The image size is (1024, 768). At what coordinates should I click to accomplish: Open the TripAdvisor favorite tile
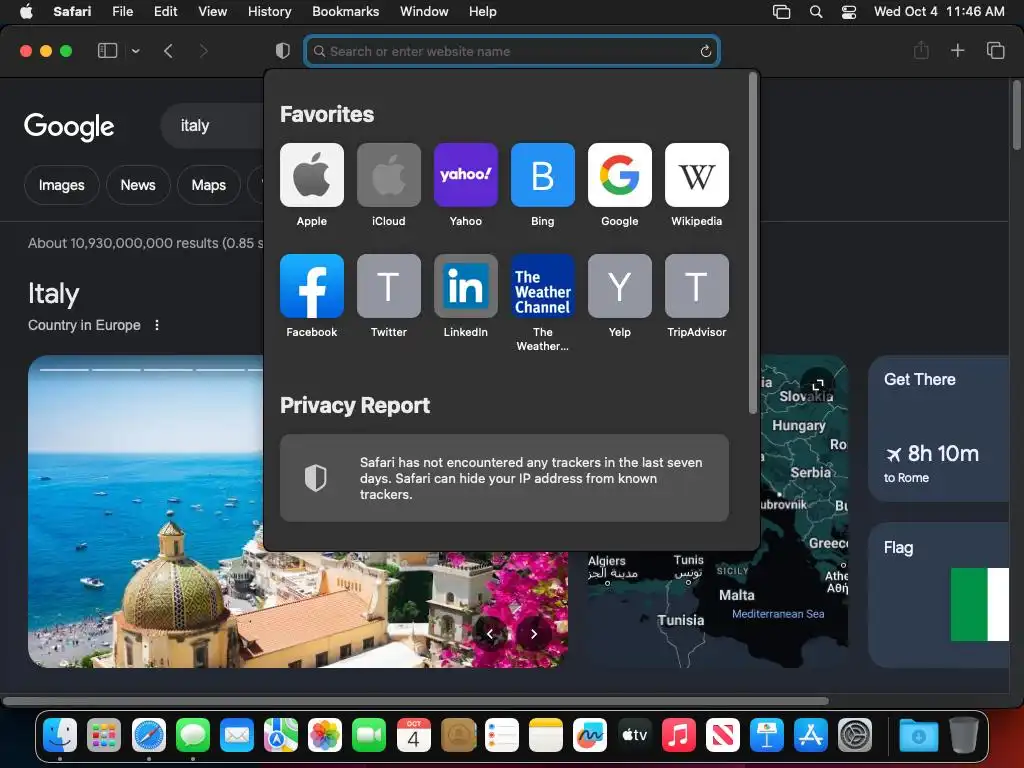(x=697, y=286)
